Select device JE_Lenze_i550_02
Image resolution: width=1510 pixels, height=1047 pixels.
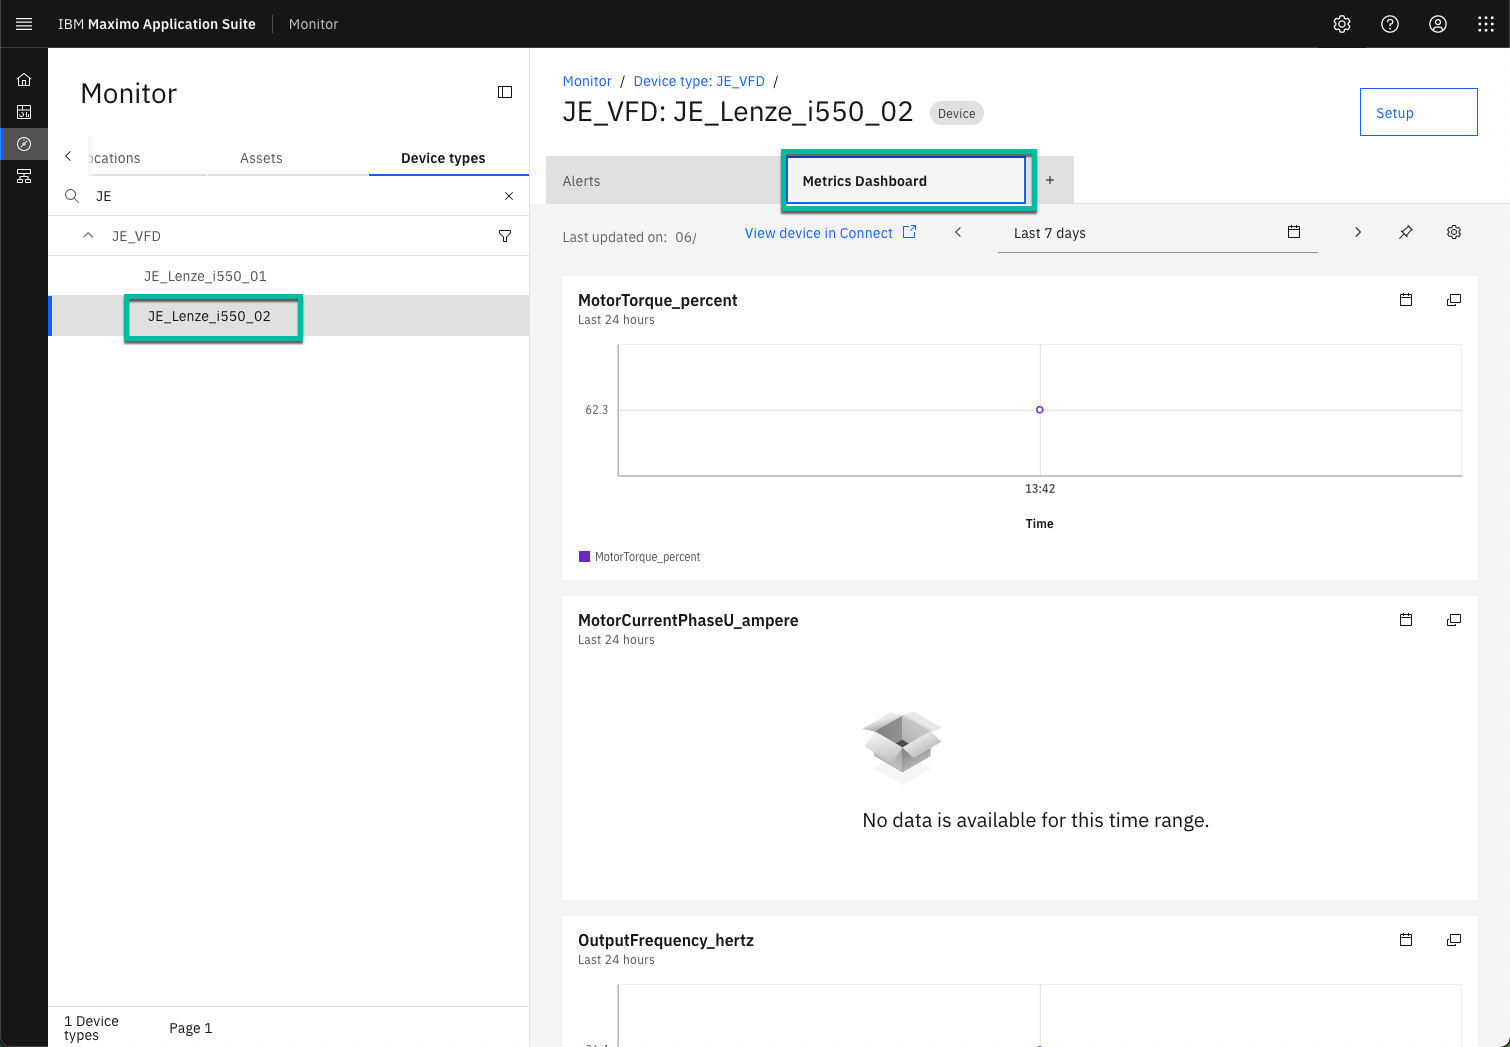(x=209, y=316)
